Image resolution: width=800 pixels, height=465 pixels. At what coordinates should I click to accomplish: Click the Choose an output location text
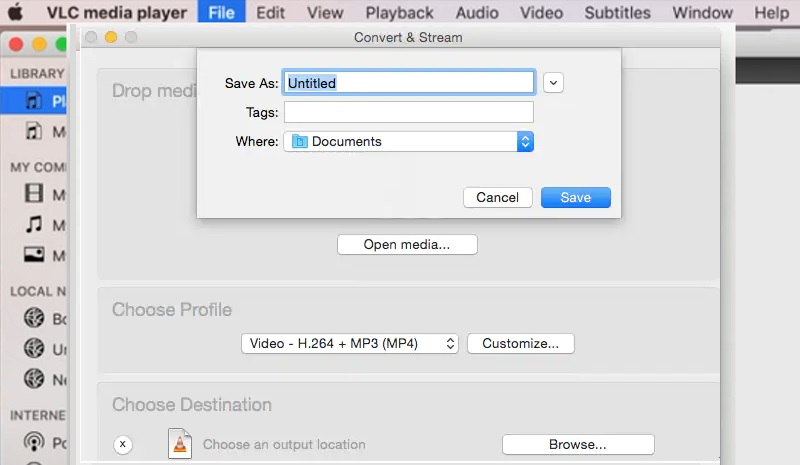pos(284,445)
